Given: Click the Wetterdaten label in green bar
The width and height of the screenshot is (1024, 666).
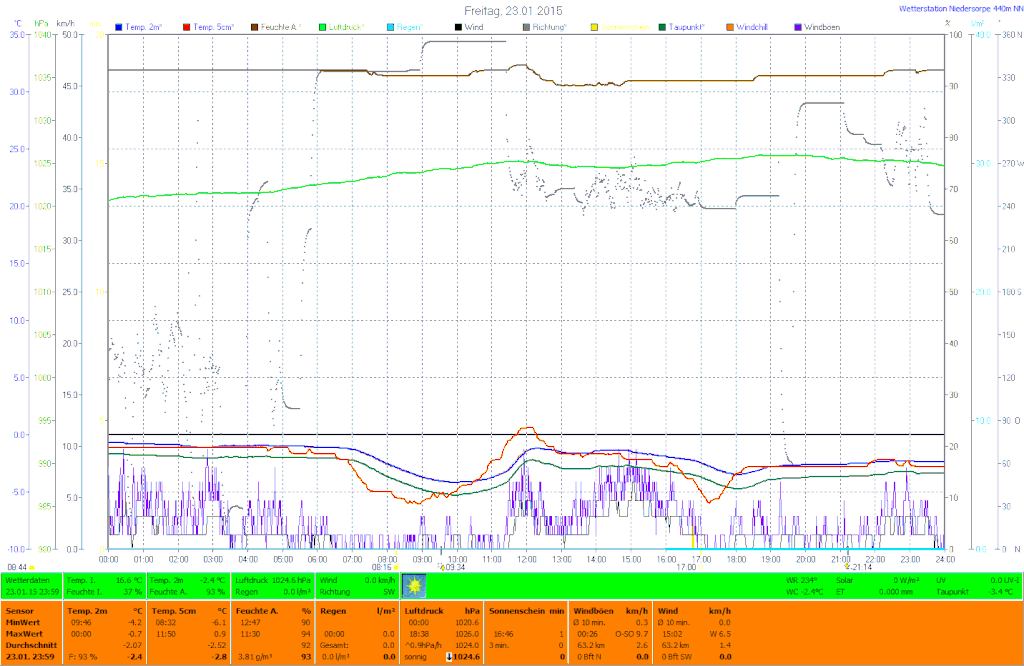Looking at the screenshot, I should coord(25,580).
